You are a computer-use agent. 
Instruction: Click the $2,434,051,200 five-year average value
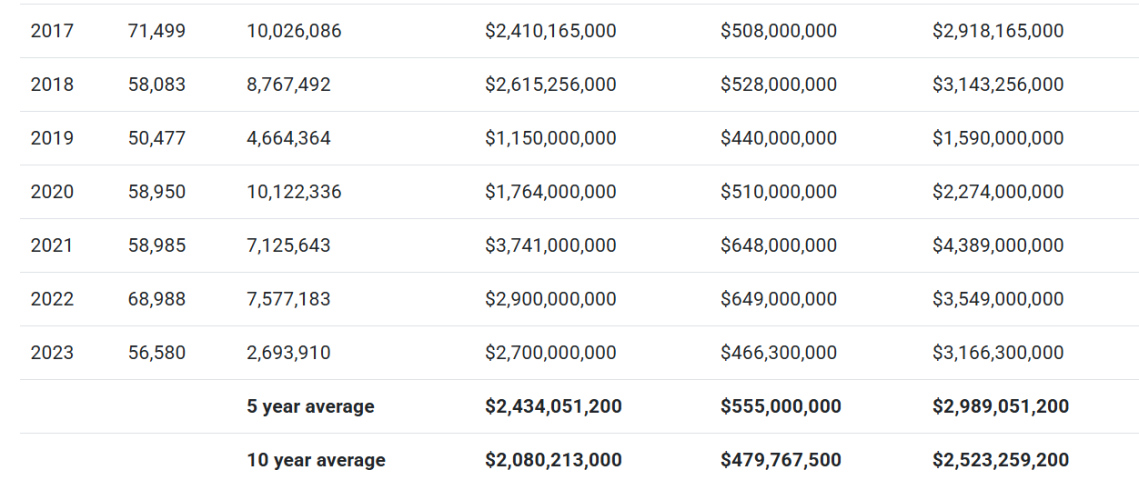(553, 406)
